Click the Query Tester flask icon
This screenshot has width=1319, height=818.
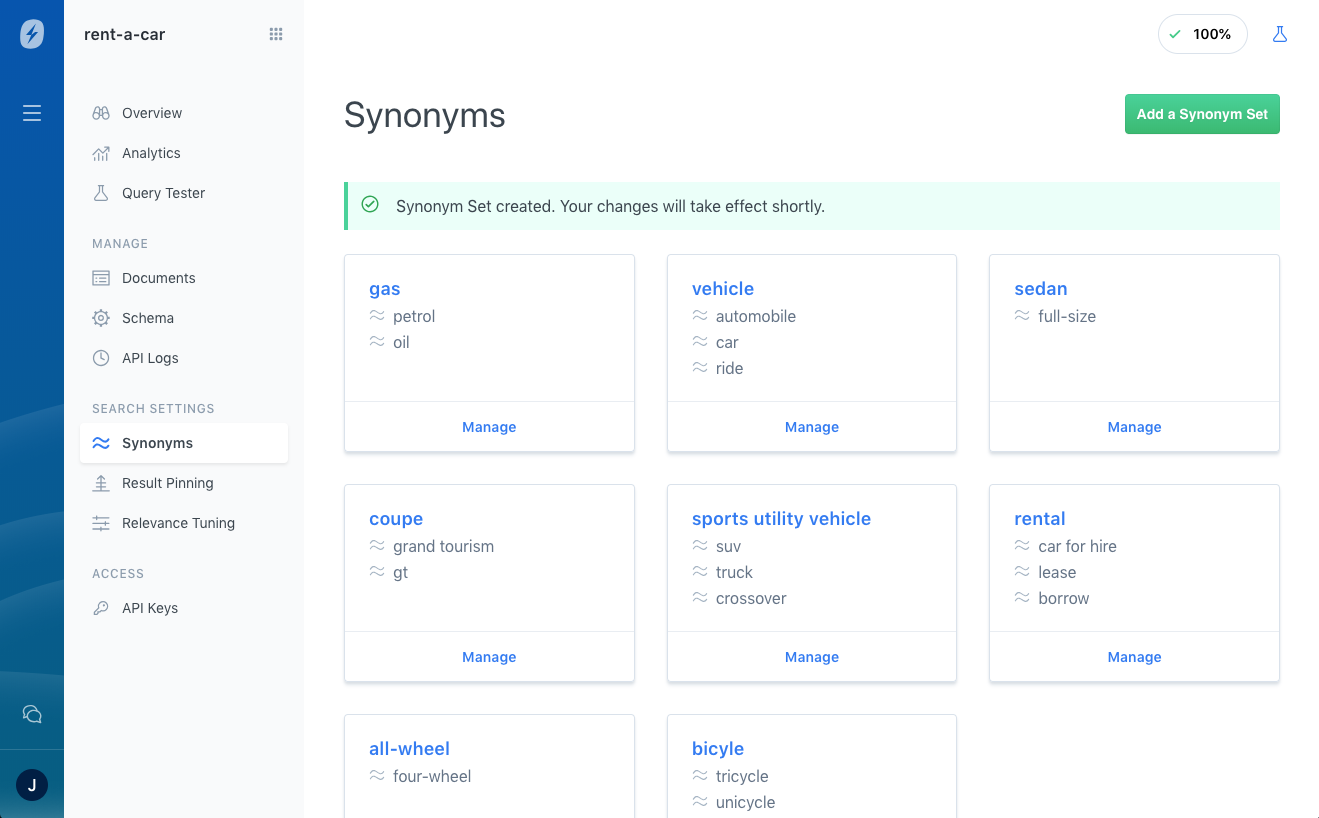[101, 193]
